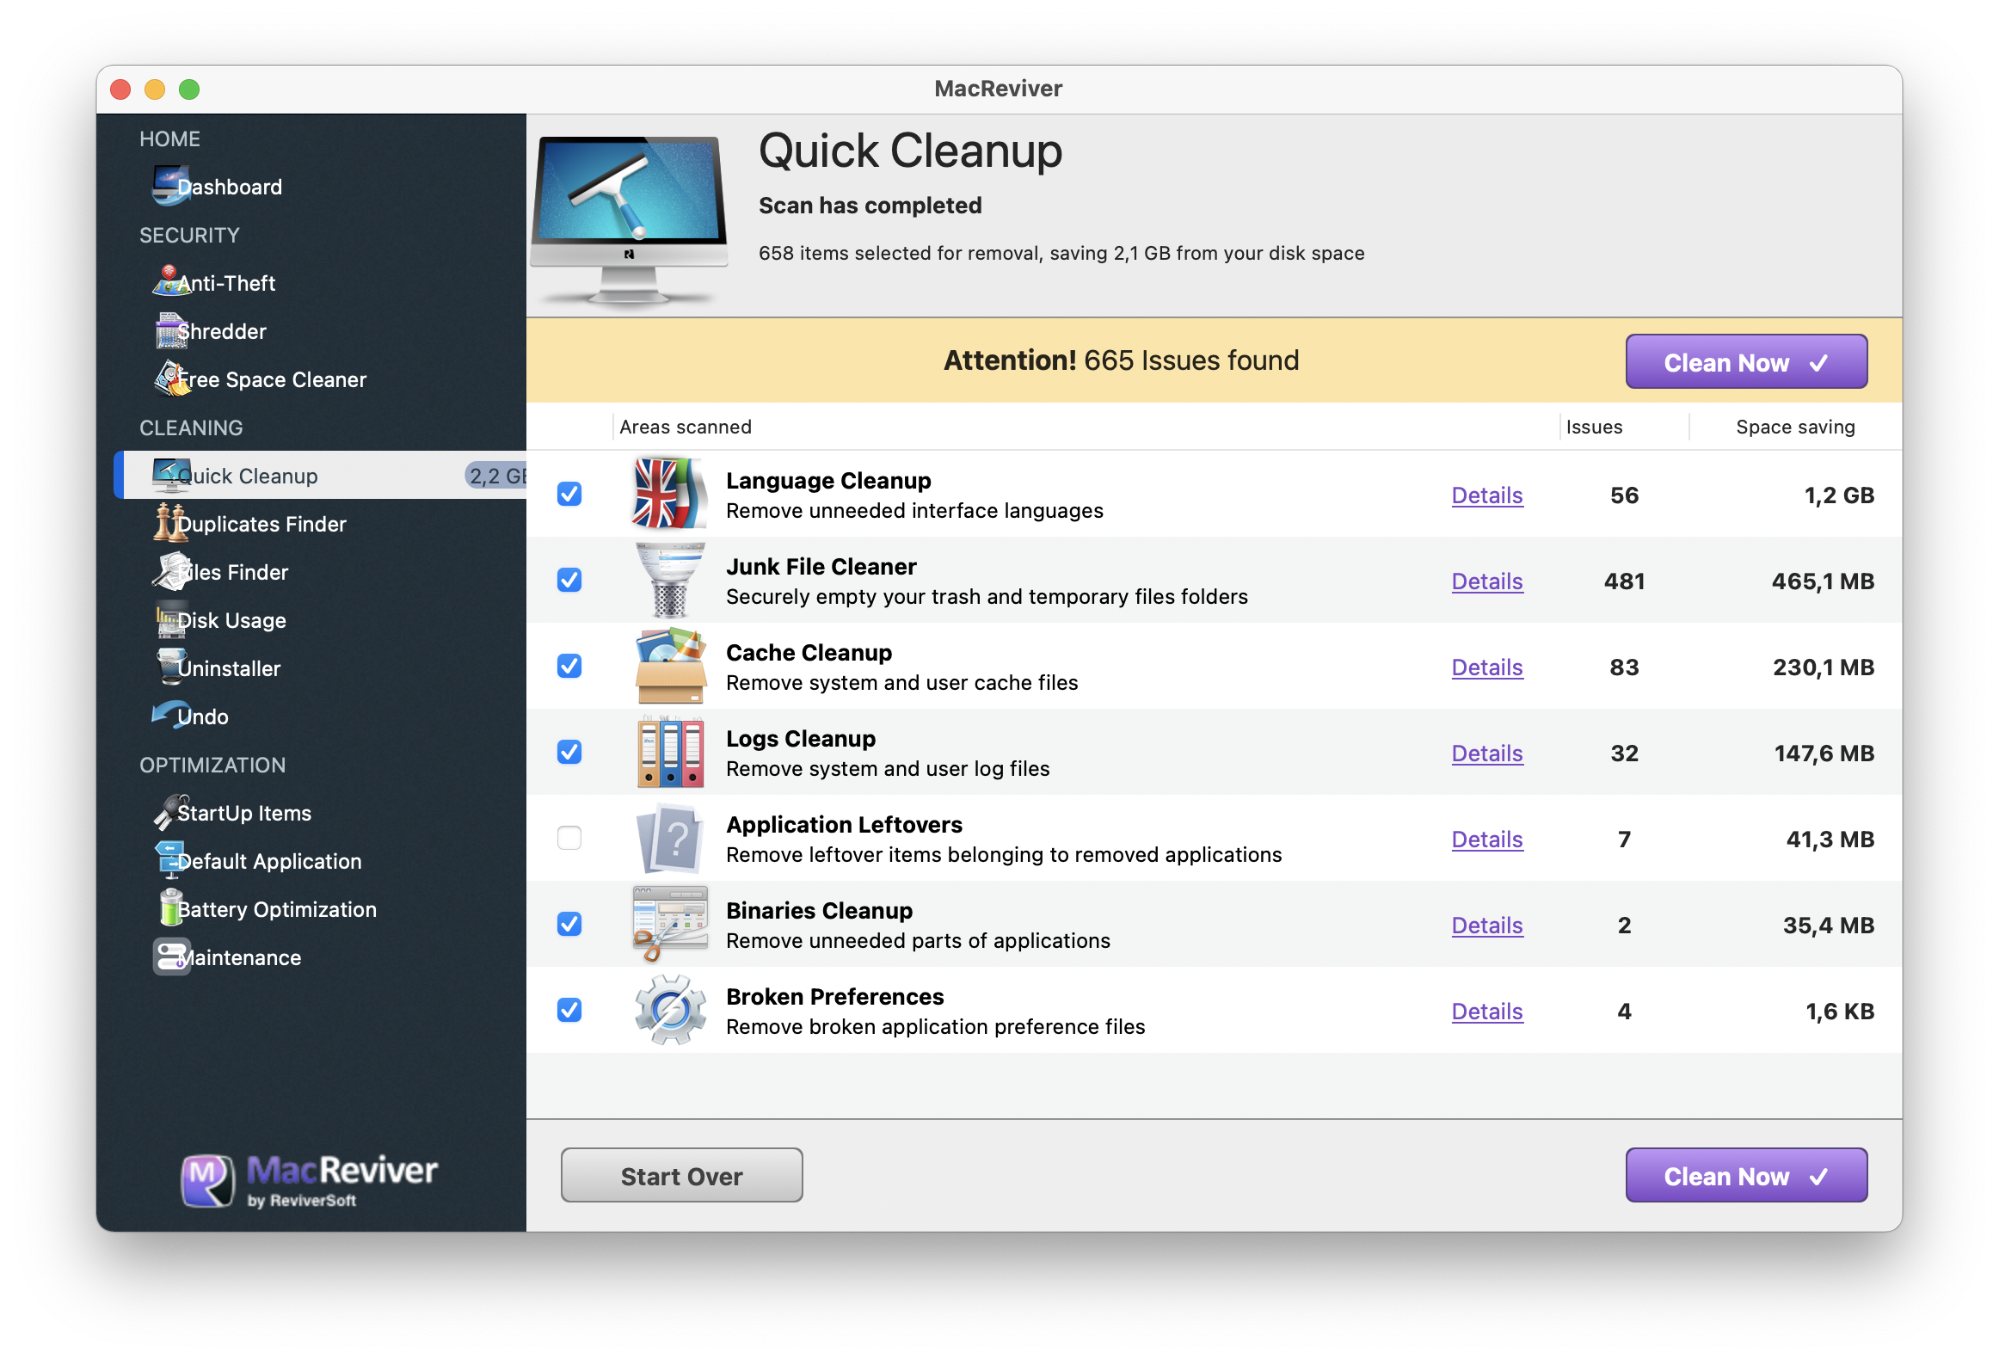Screen dimensions: 1999x1360
Task: Click the Areas scanned column header
Action: (685, 427)
